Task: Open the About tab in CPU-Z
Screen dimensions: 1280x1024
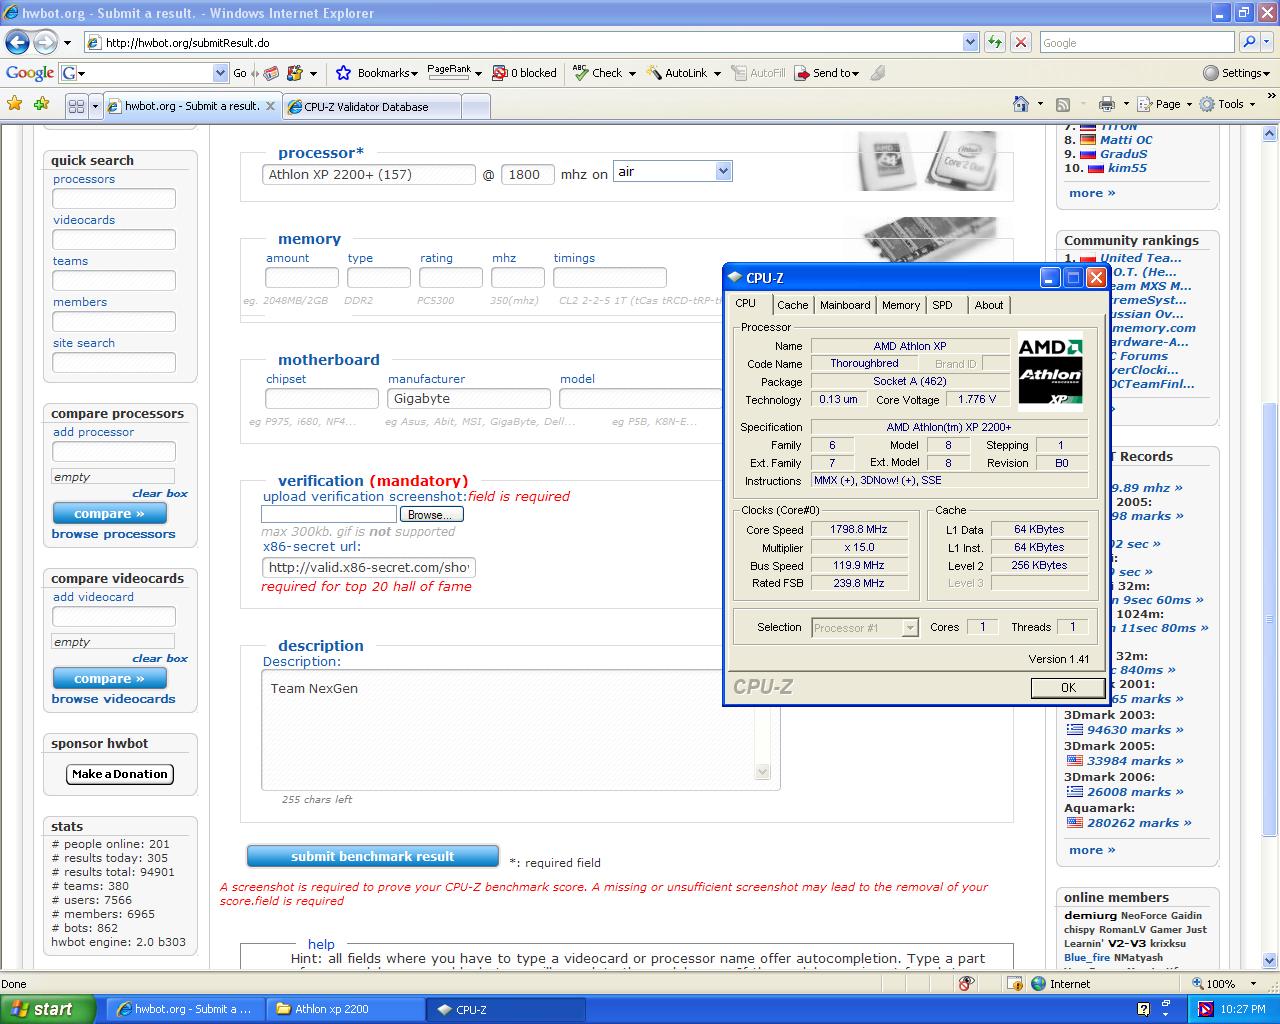Action: tap(989, 305)
